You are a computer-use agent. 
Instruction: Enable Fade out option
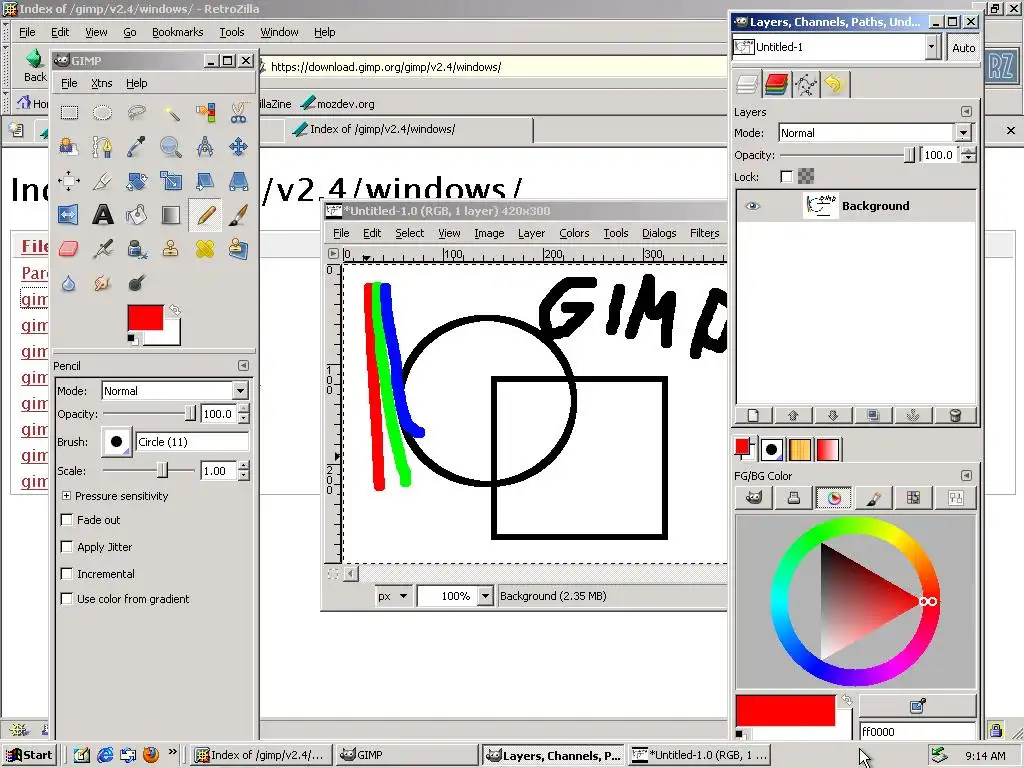pos(67,520)
